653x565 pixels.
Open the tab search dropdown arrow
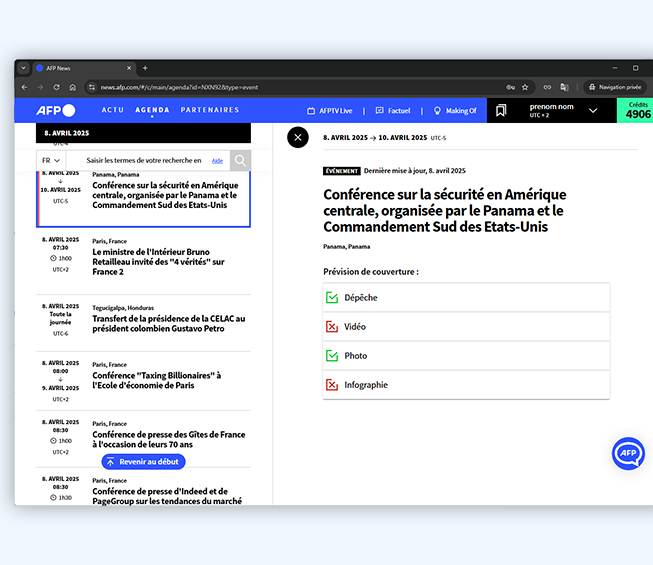click(23, 68)
